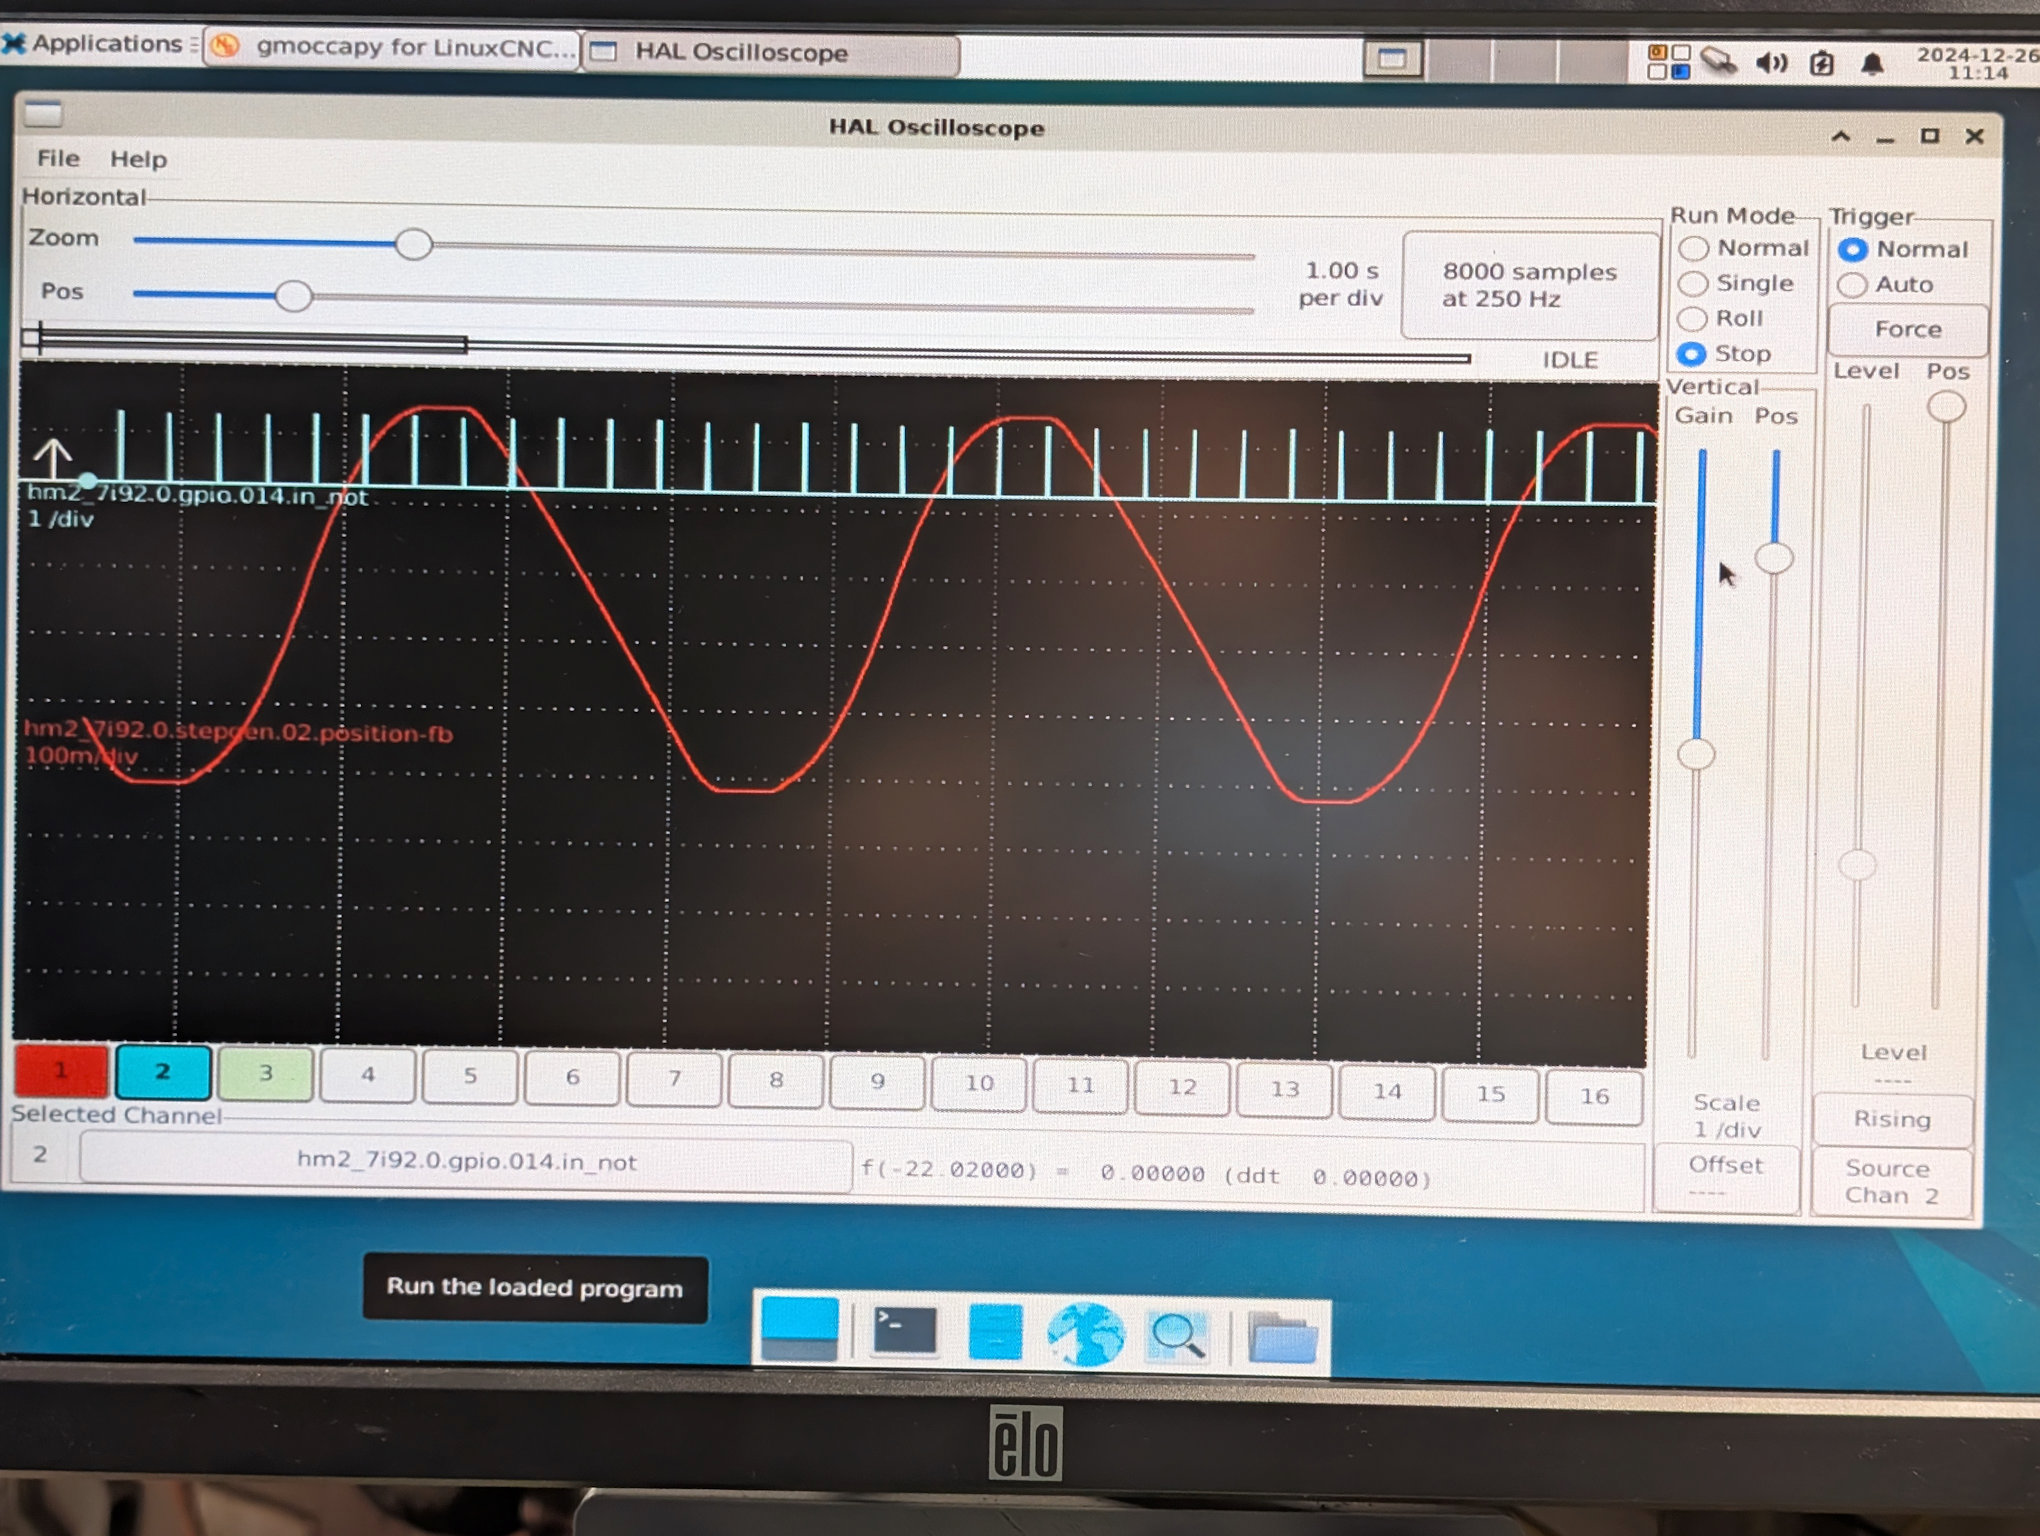Select channel 10 button
2040x1536 pixels.
click(x=979, y=1084)
